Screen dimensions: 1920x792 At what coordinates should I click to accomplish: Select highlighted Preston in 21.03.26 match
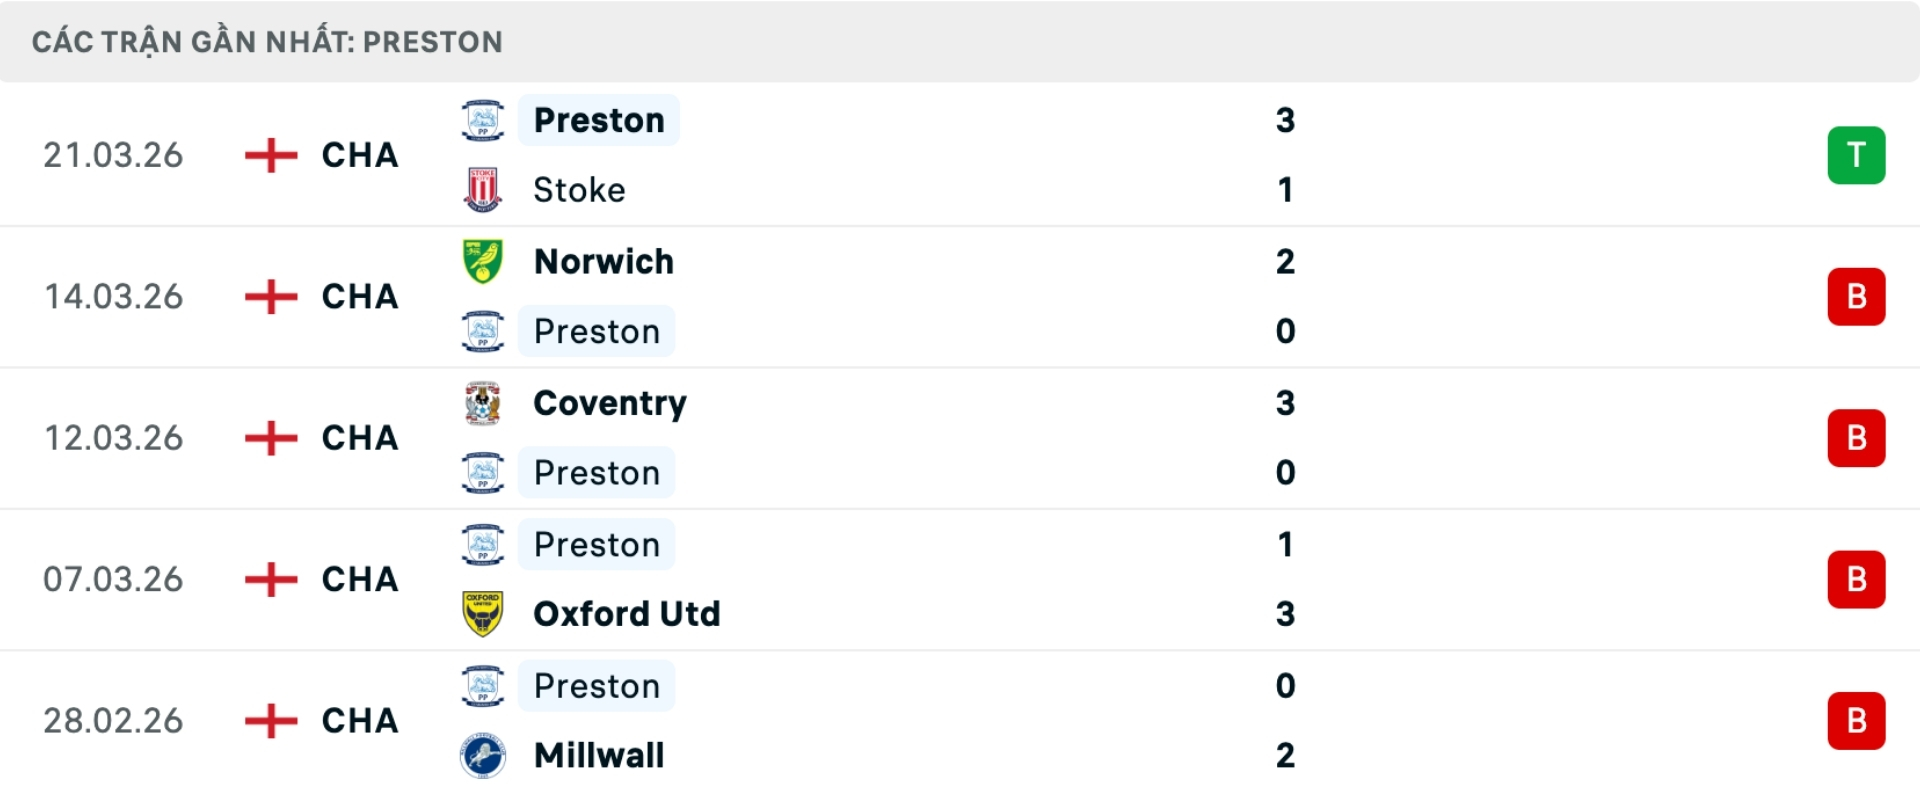599,120
